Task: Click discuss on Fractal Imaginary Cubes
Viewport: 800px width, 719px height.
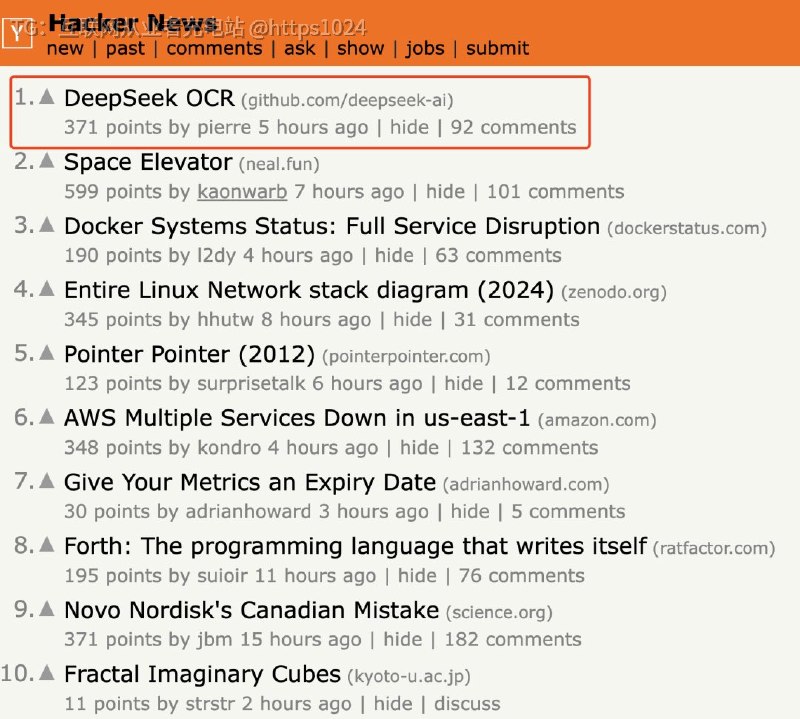Action: tap(467, 704)
